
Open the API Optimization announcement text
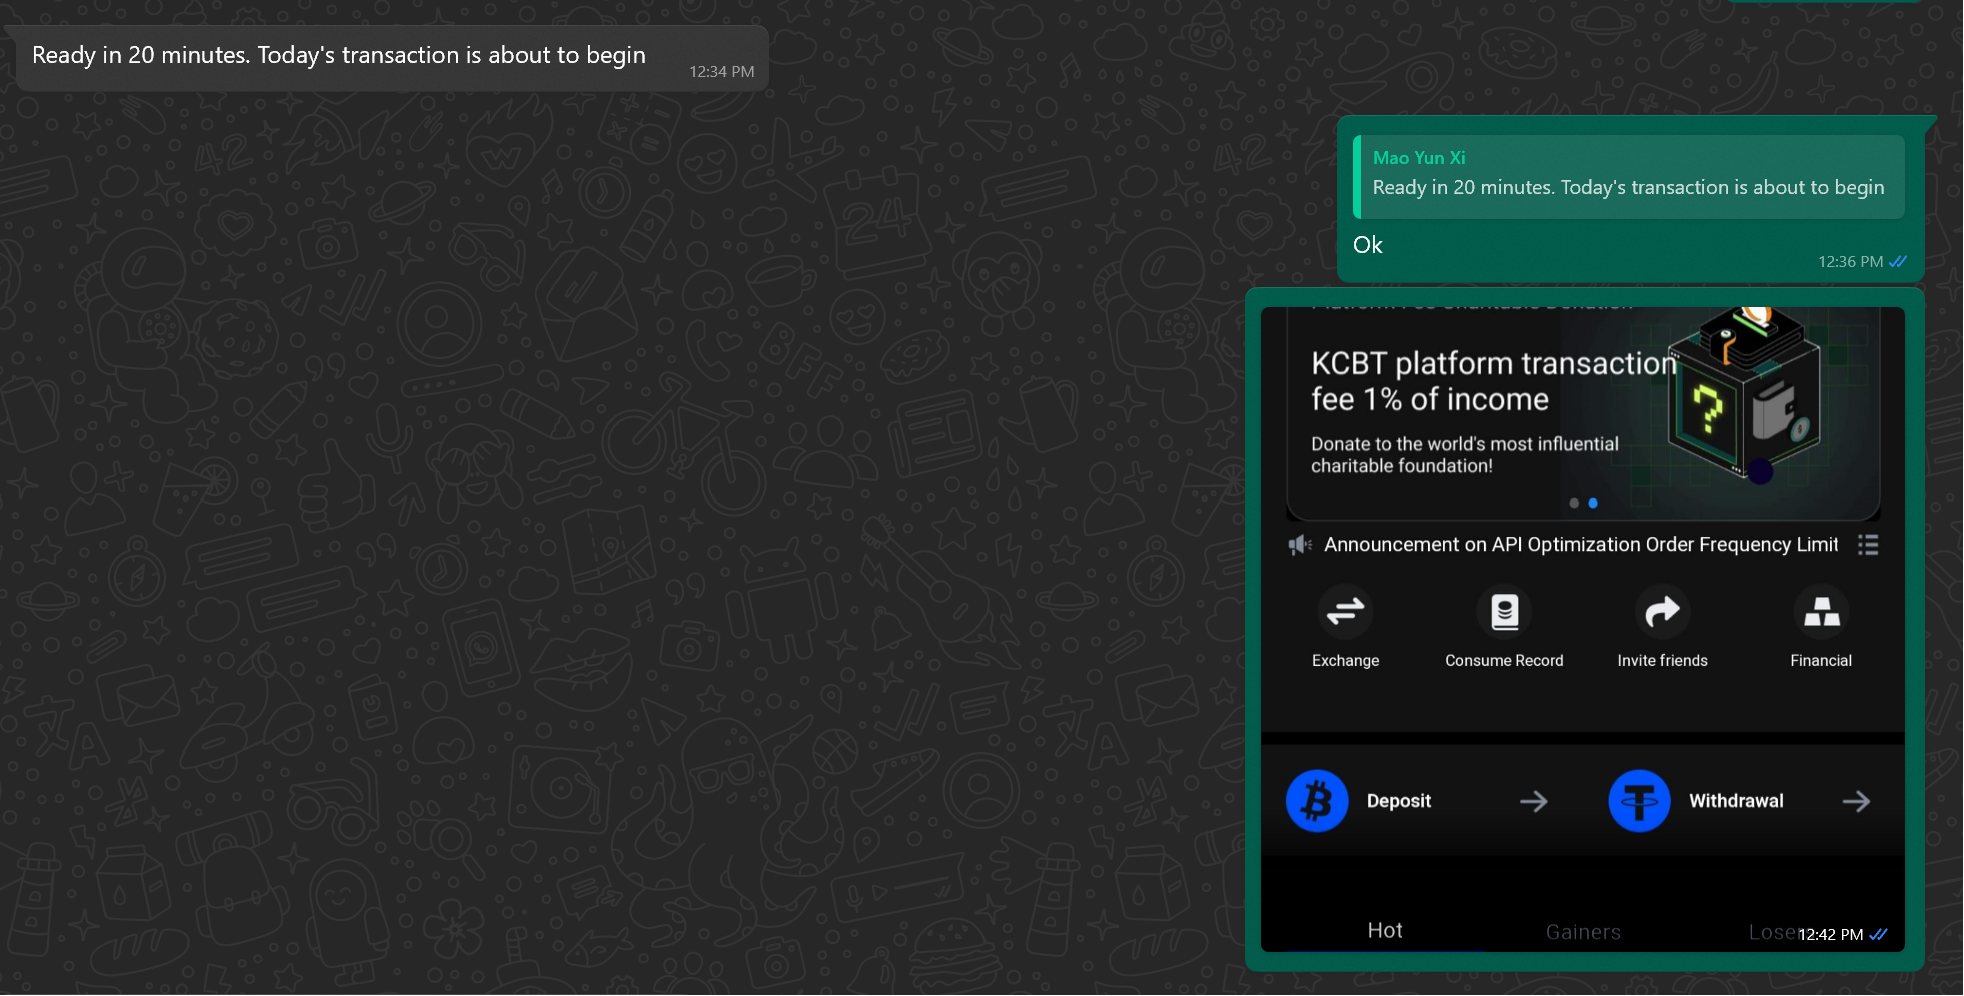tap(1581, 545)
